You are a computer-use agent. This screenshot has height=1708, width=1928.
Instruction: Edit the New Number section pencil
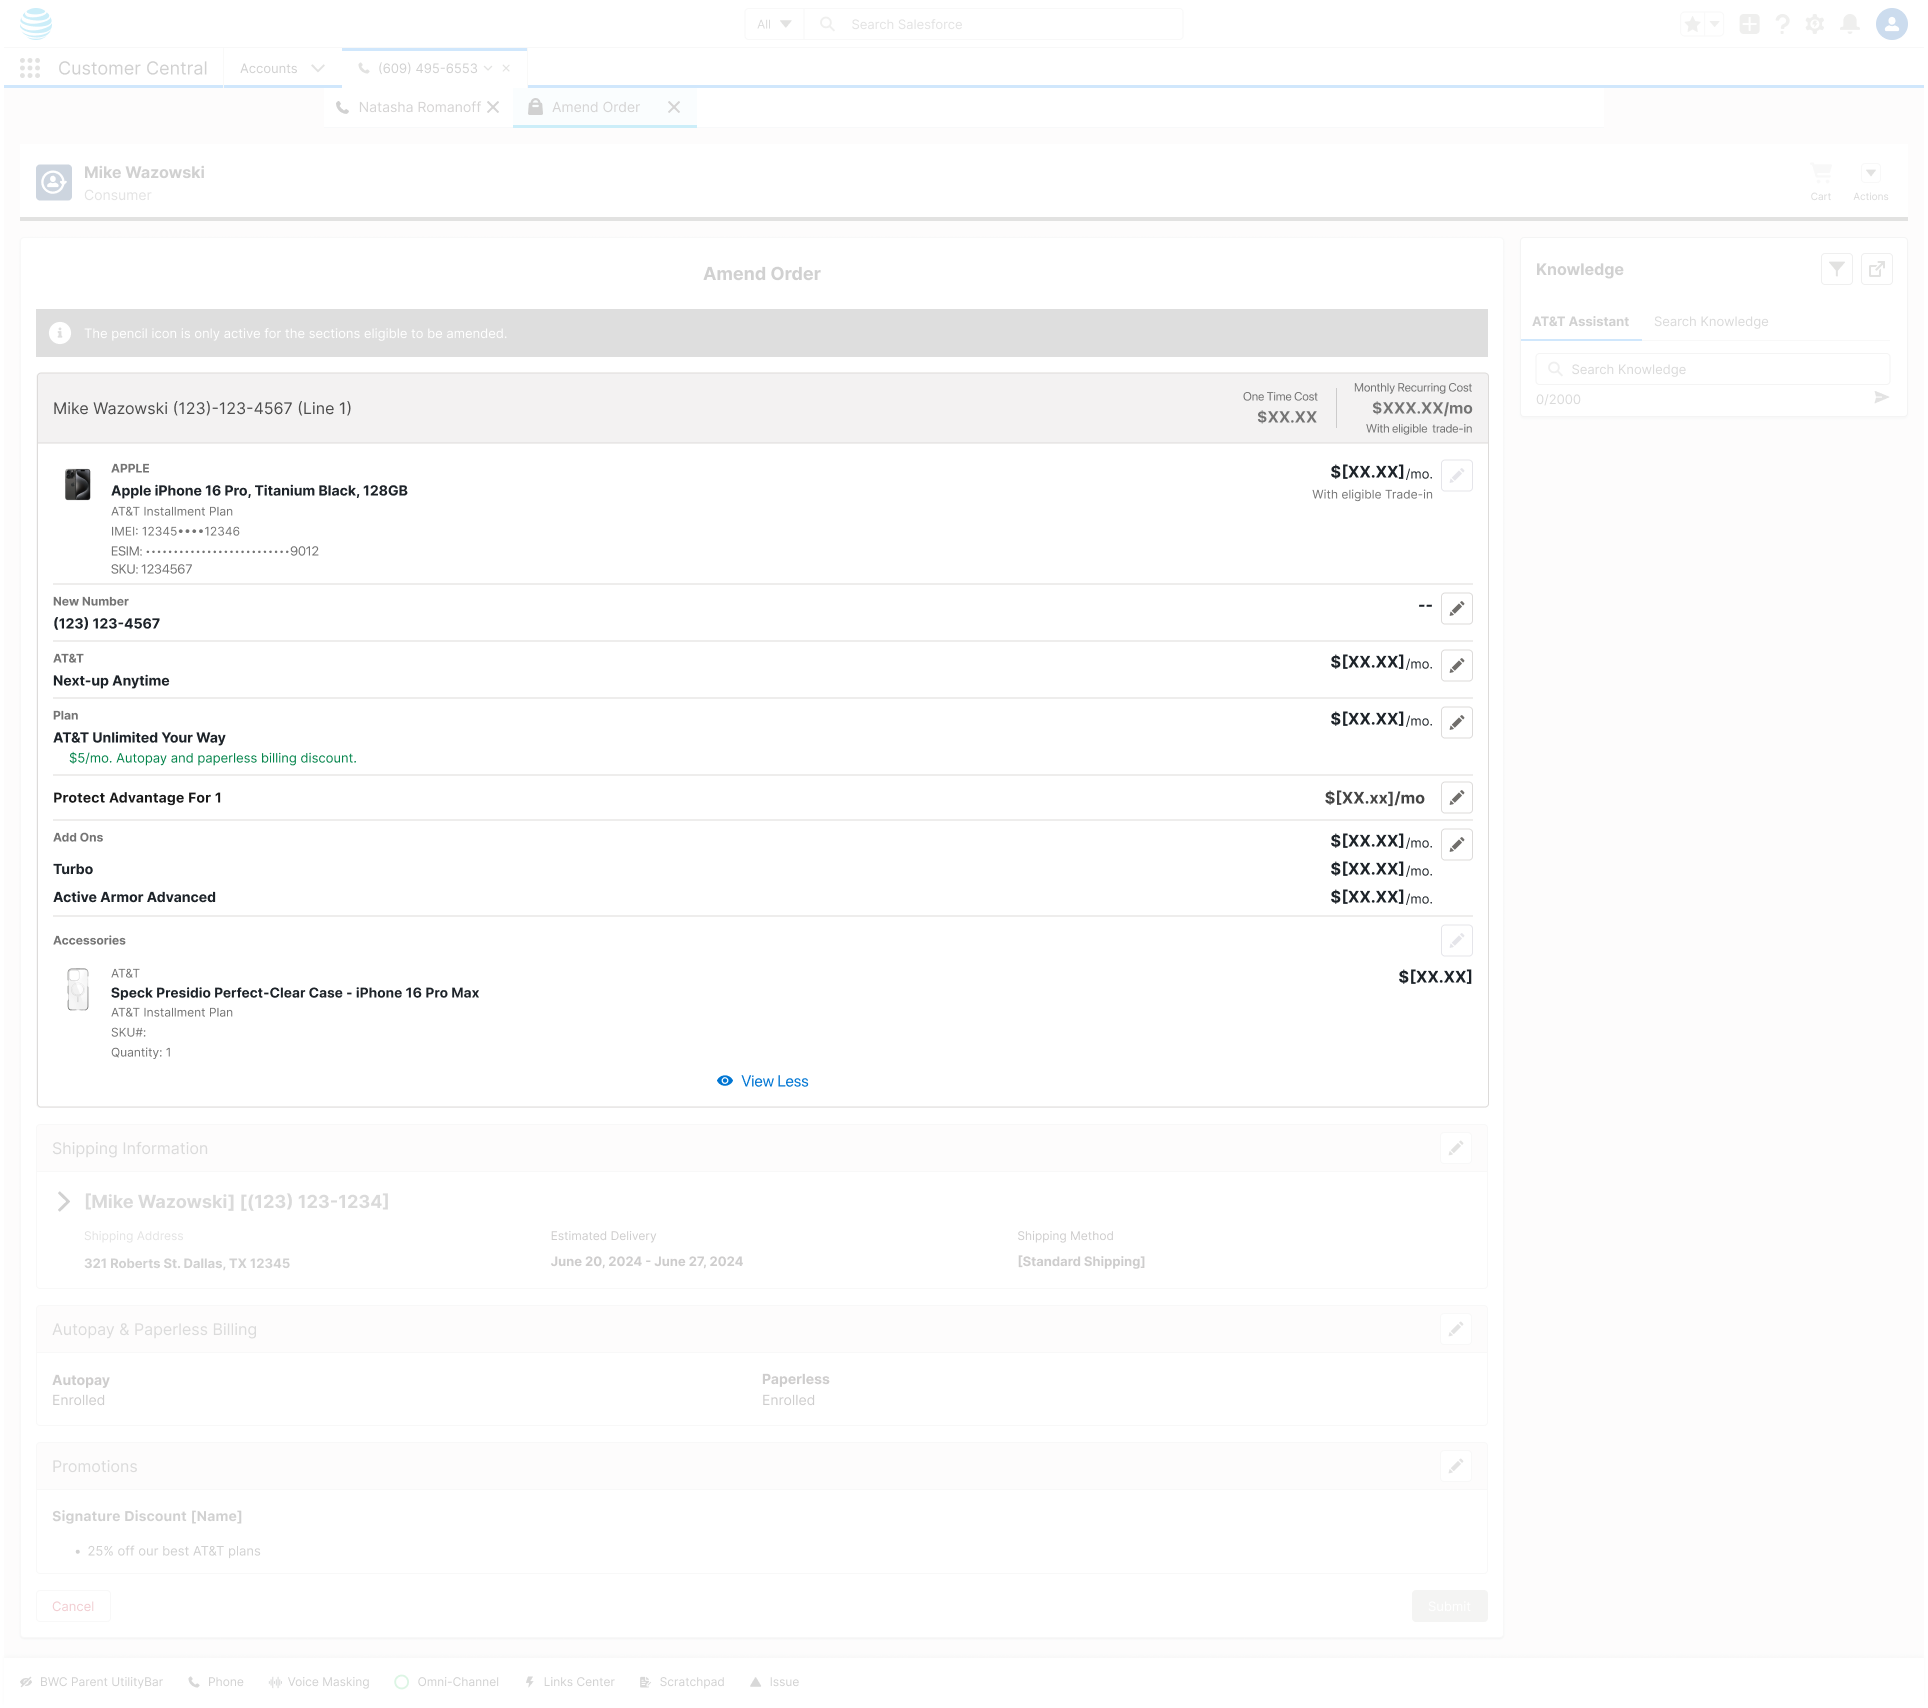click(1457, 608)
